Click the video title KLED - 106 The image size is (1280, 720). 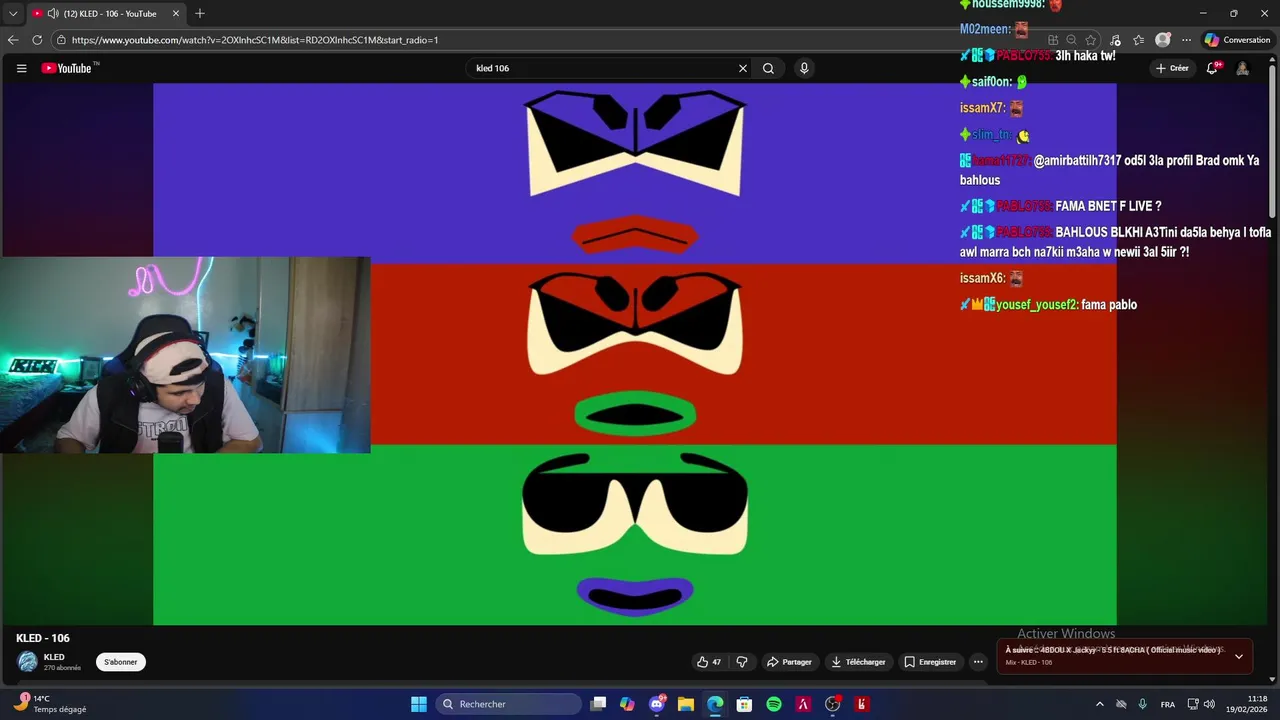pos(43,638)
